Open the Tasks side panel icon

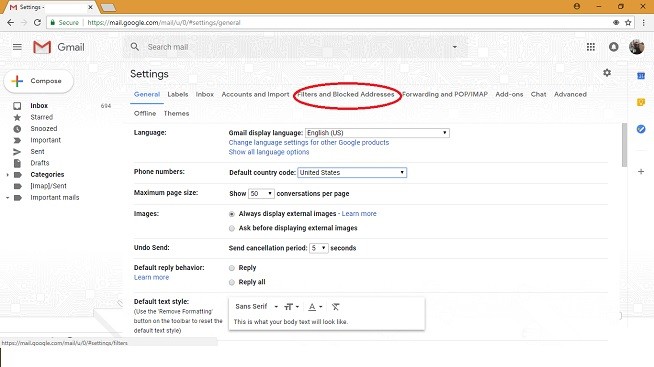641,129
